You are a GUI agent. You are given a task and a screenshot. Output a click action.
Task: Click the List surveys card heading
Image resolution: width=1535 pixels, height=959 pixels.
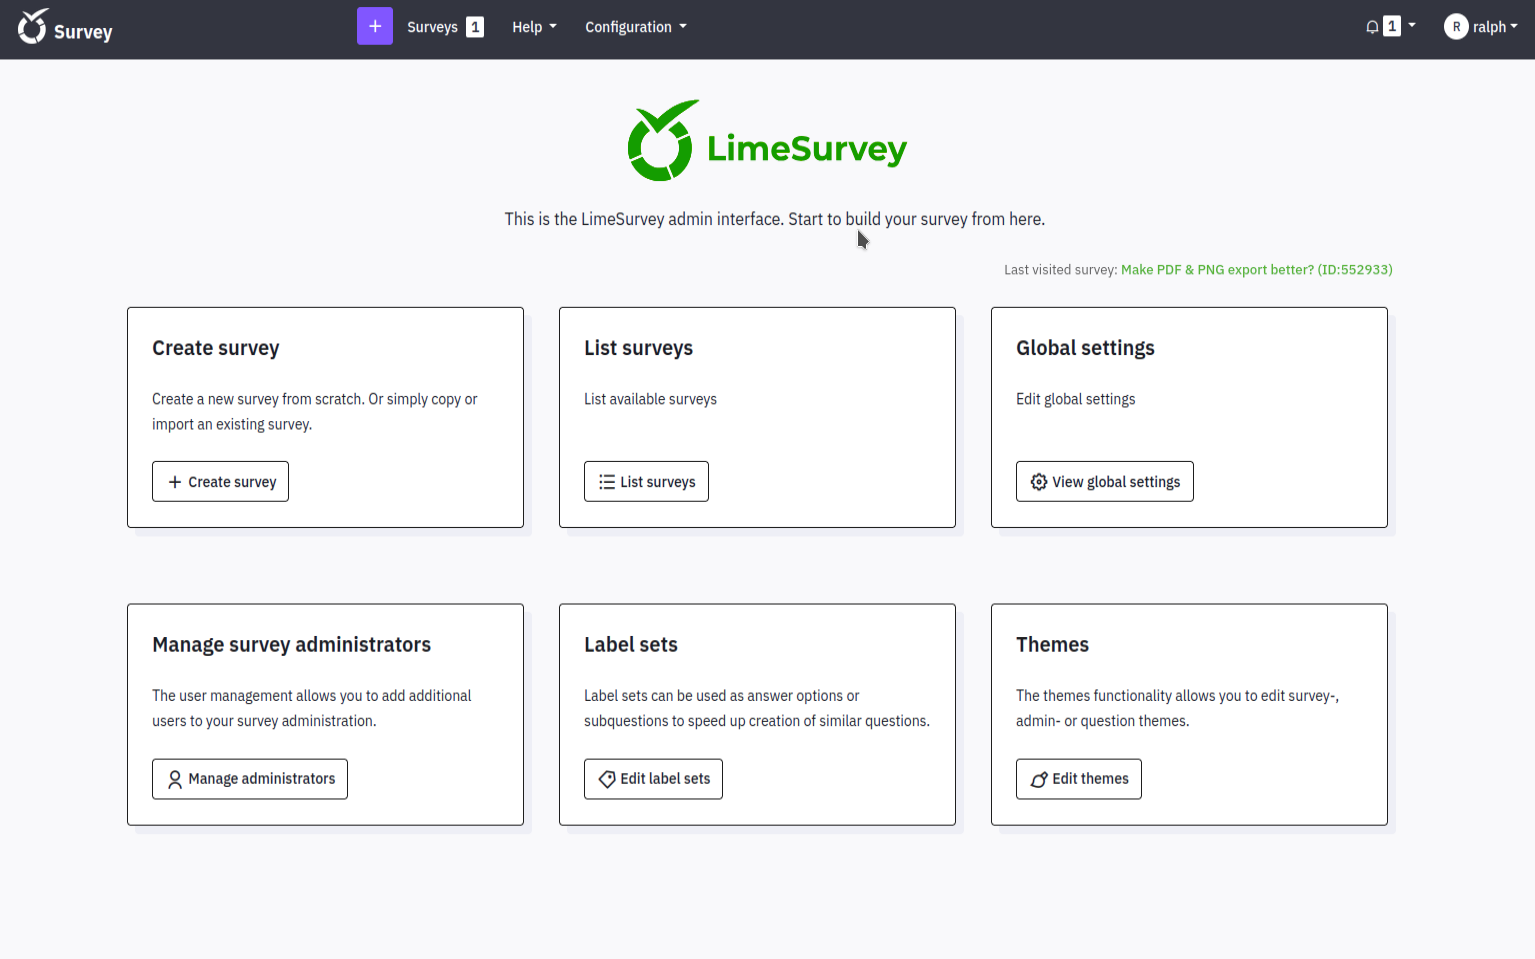click(x=638, y=348)
